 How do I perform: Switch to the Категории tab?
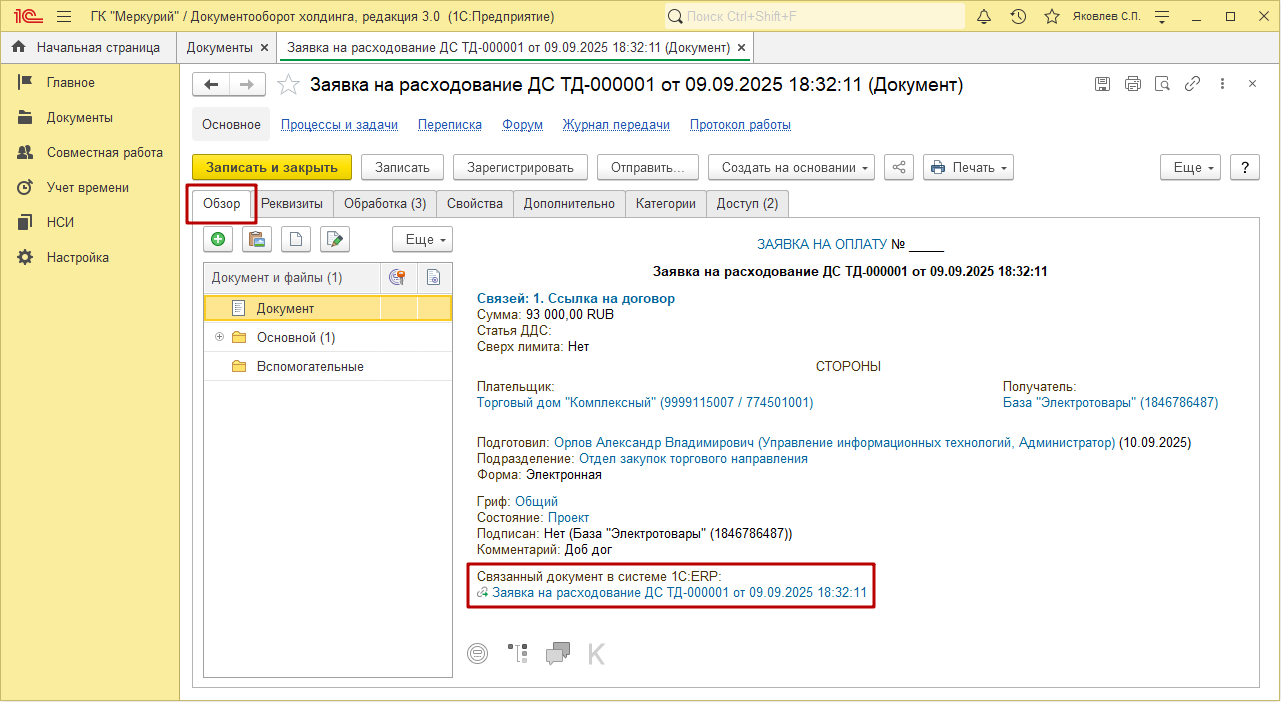click(x=666, y=203)
